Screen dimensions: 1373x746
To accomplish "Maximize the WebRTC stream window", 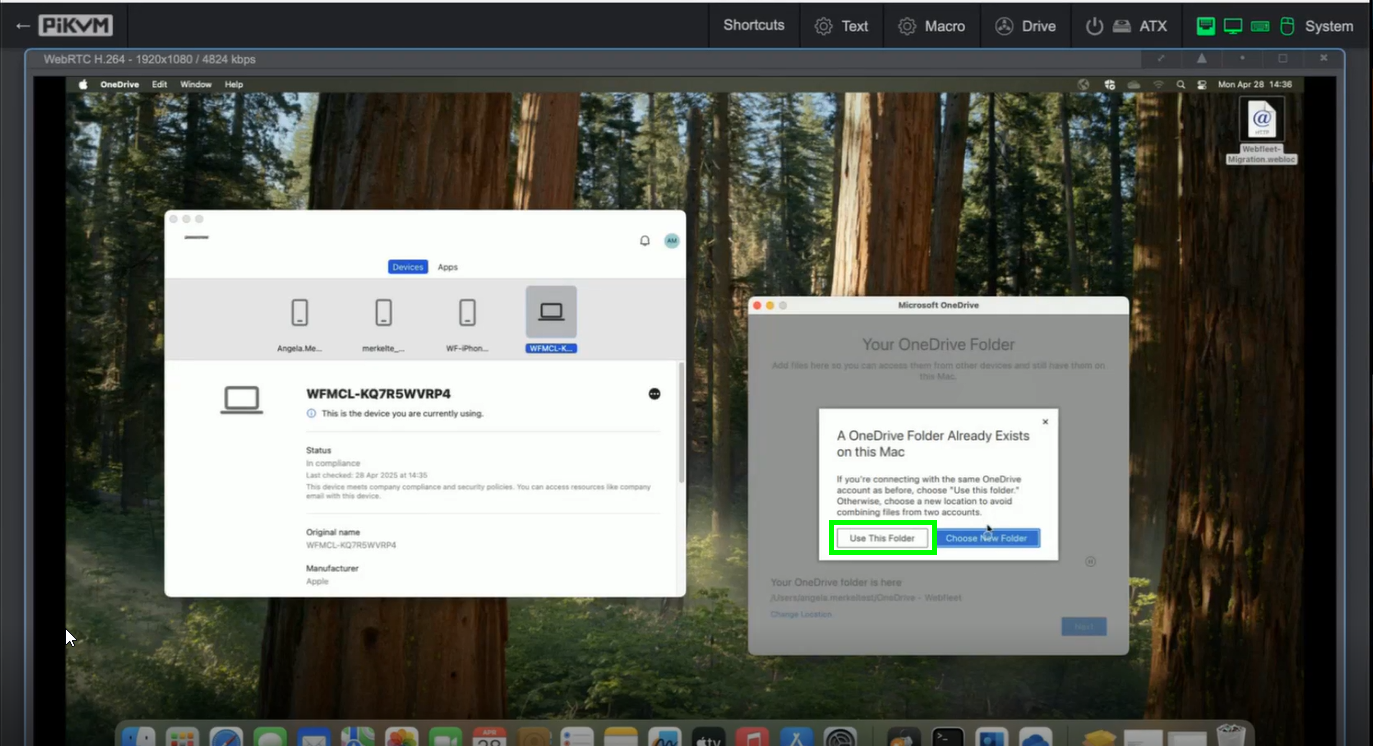I will 1283,59.
